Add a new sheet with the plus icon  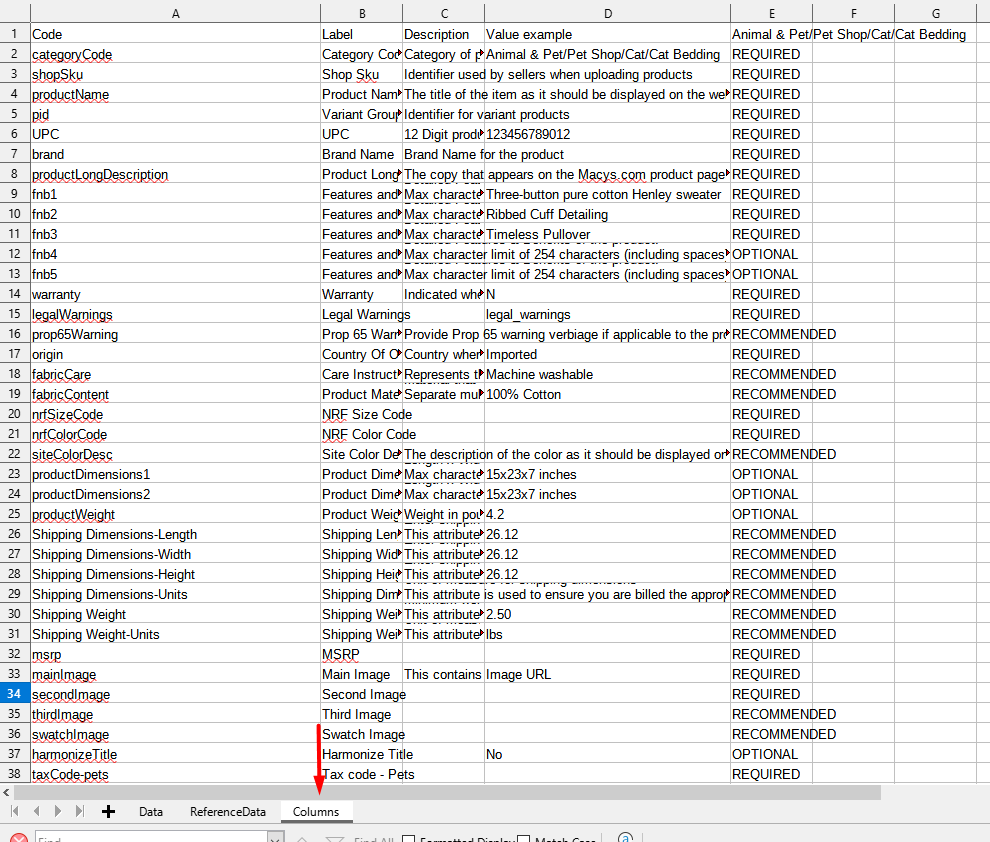pyautogui.click(x=109, y=811)
